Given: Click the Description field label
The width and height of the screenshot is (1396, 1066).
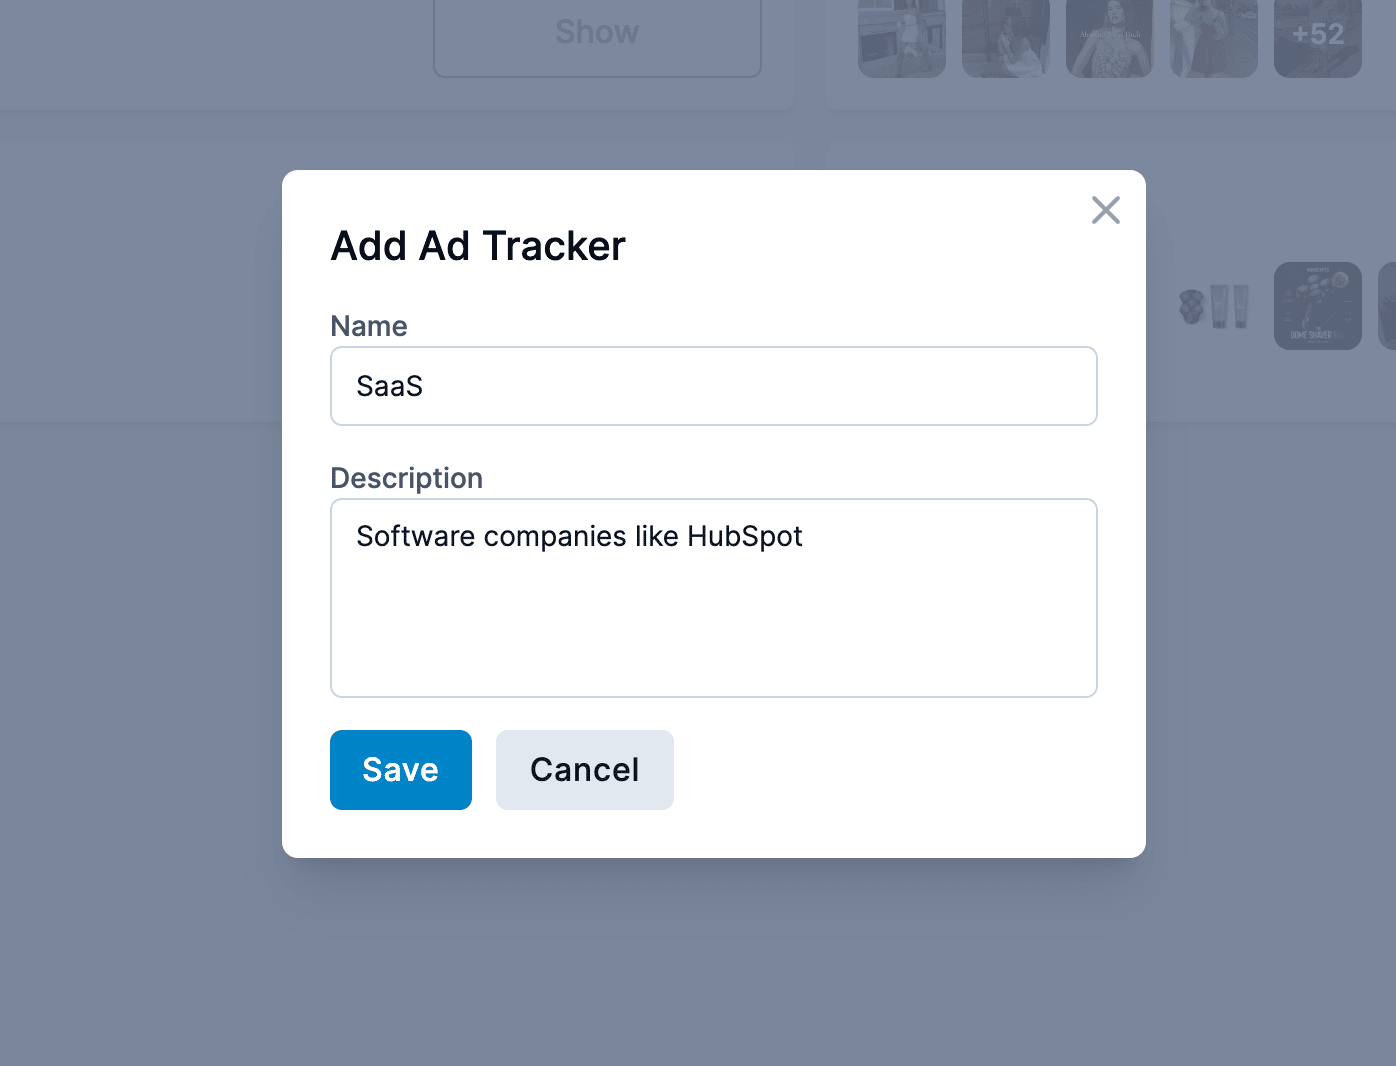Looking at the screenshot, I should tap(406, 478).
